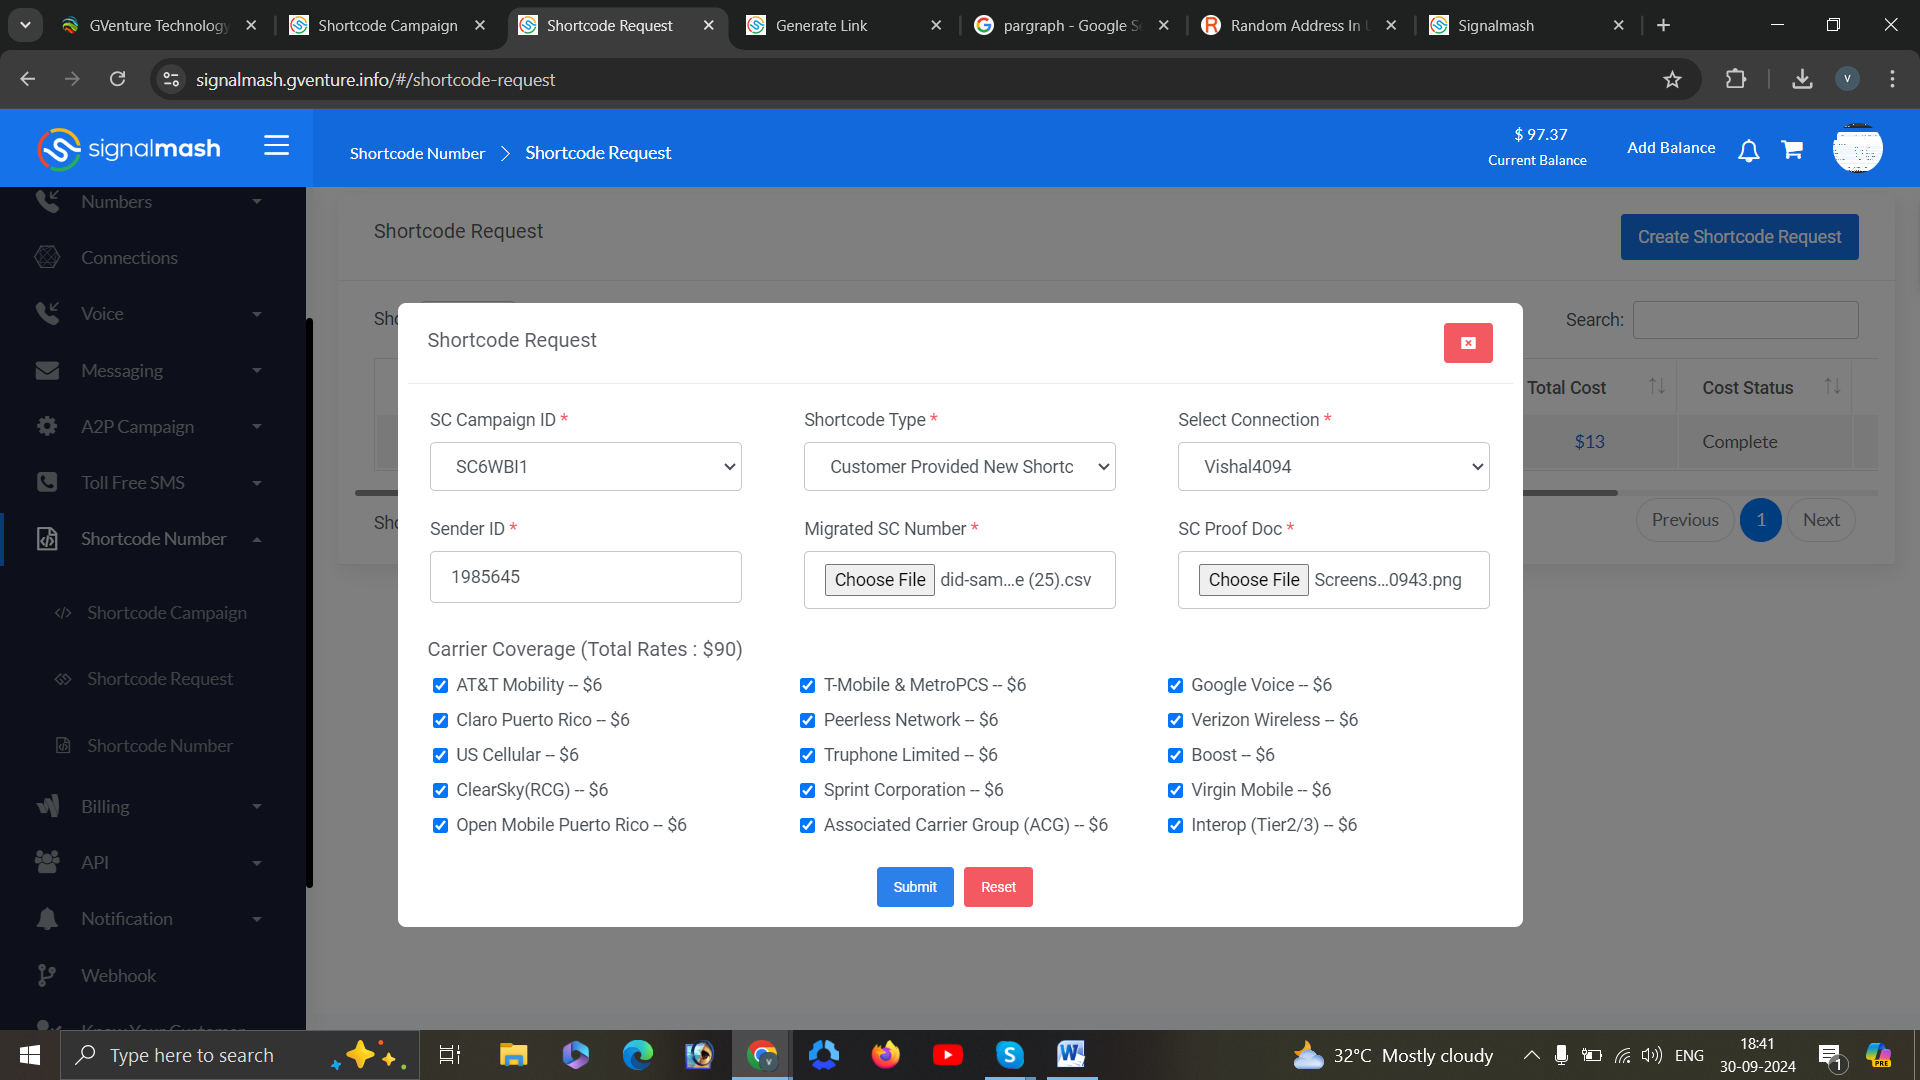Image resolution: width=1920 pixels, height=1080 pixels.
Task: Click the blue Submit button
Action: click(x=914, y=887)
